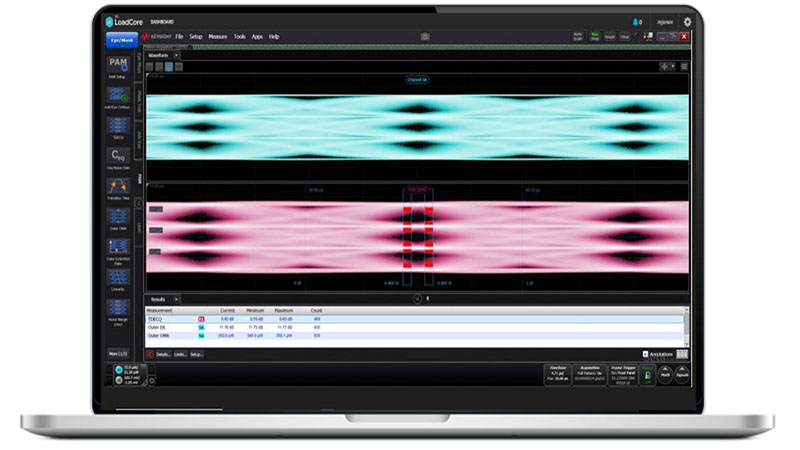The image size is (800, 450).
Task: Click the Limits... button
Action: coord(180,354)
